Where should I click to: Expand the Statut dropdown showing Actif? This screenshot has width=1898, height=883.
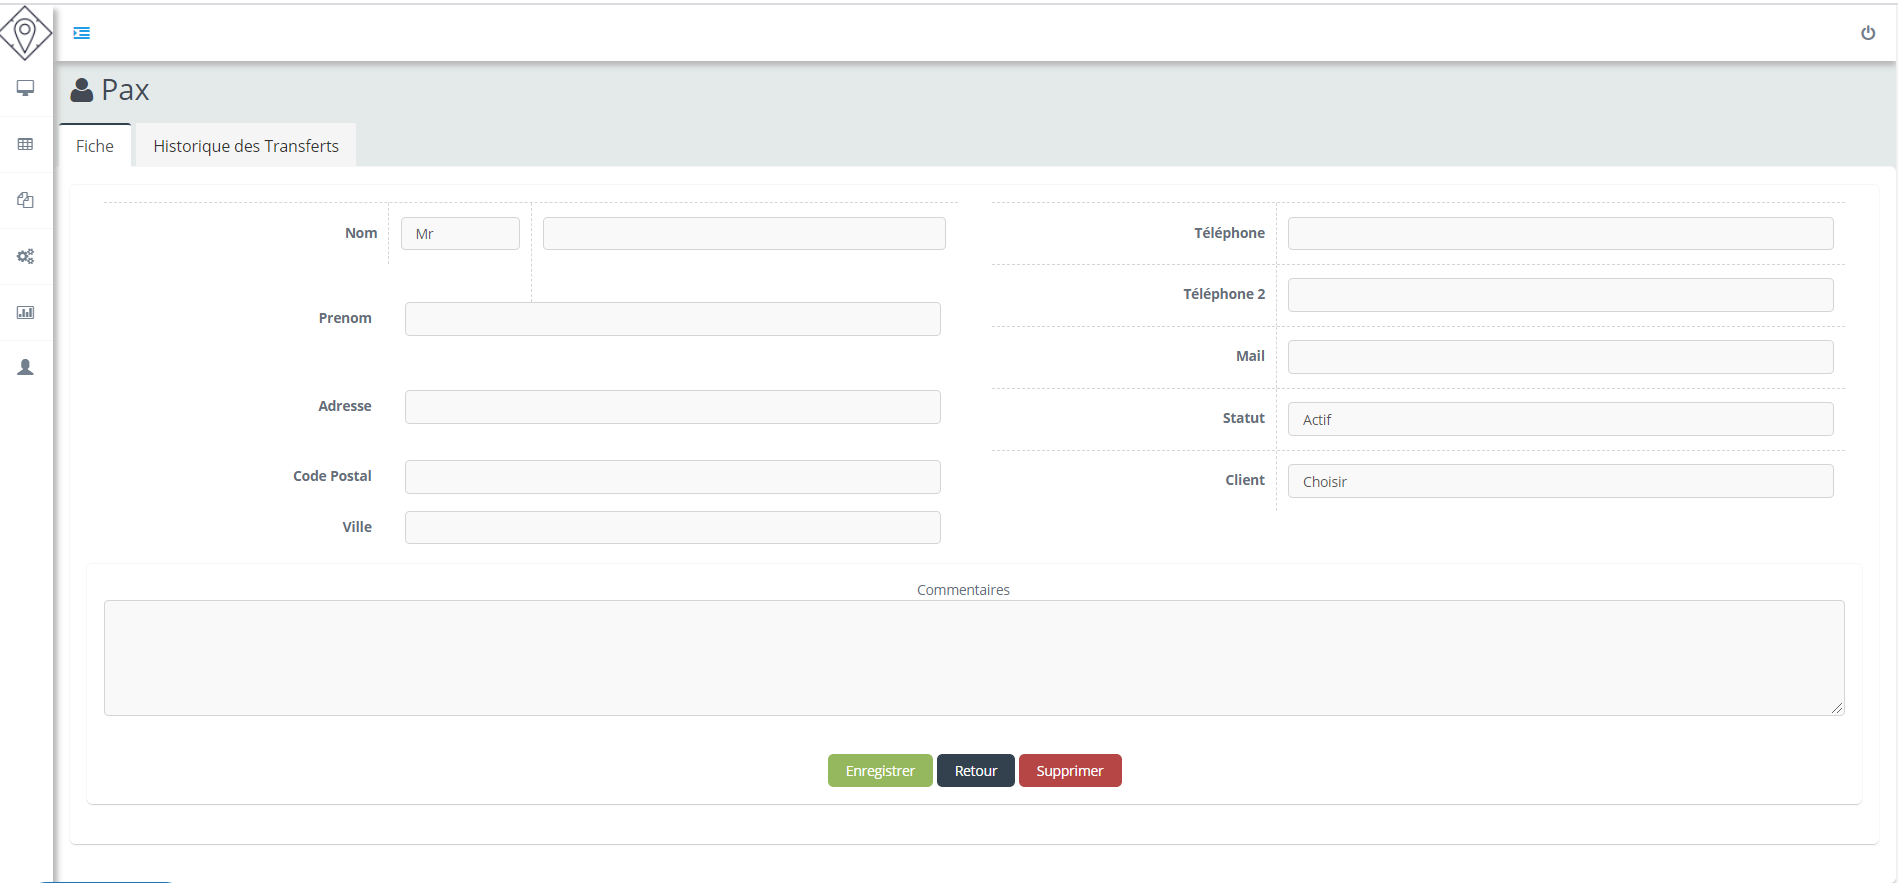(1560, 419)
